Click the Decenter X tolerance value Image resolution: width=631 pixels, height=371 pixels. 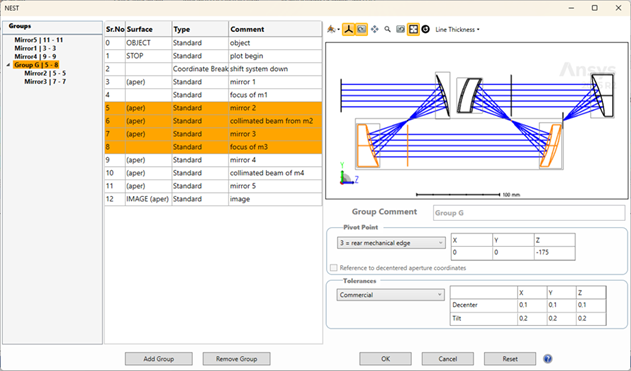pos(532,305)
